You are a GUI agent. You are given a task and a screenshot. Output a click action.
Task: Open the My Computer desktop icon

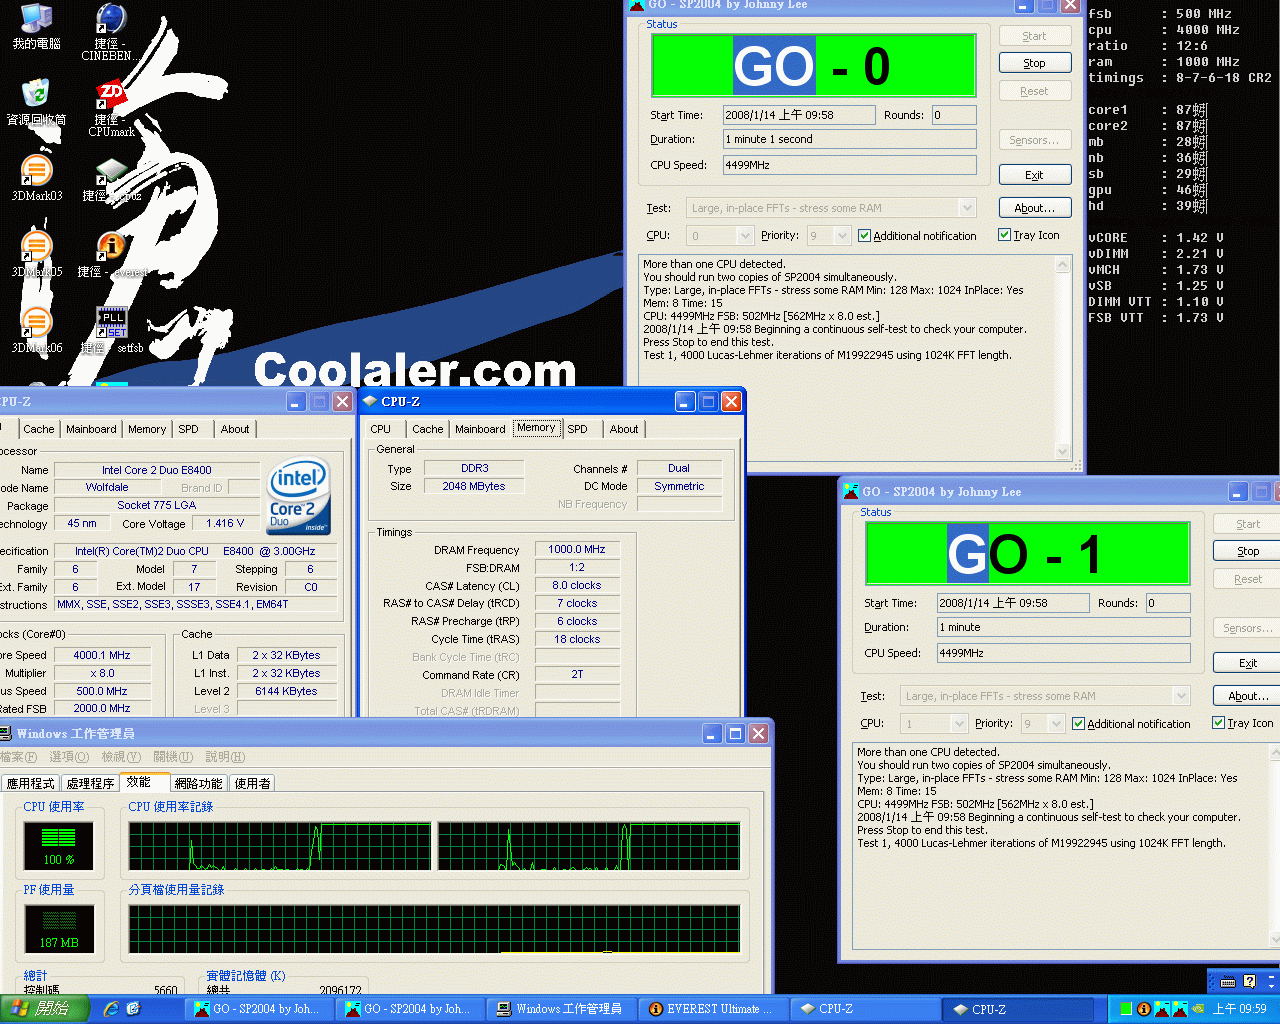[36, 26]
